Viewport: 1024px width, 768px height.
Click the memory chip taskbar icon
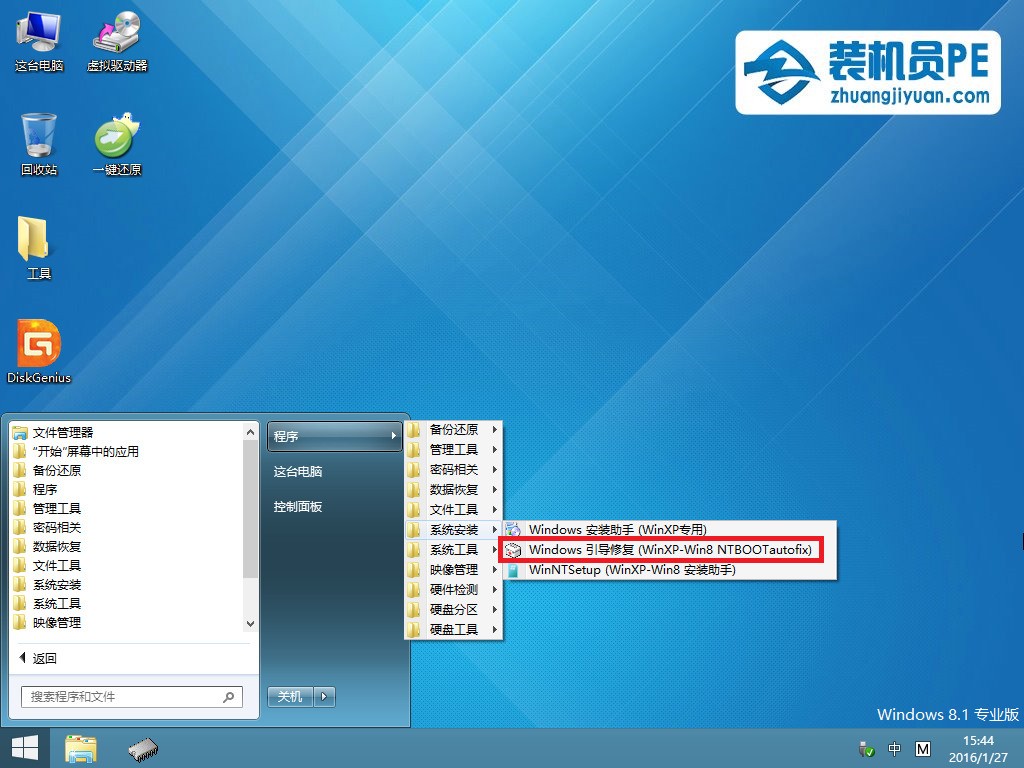143,748
